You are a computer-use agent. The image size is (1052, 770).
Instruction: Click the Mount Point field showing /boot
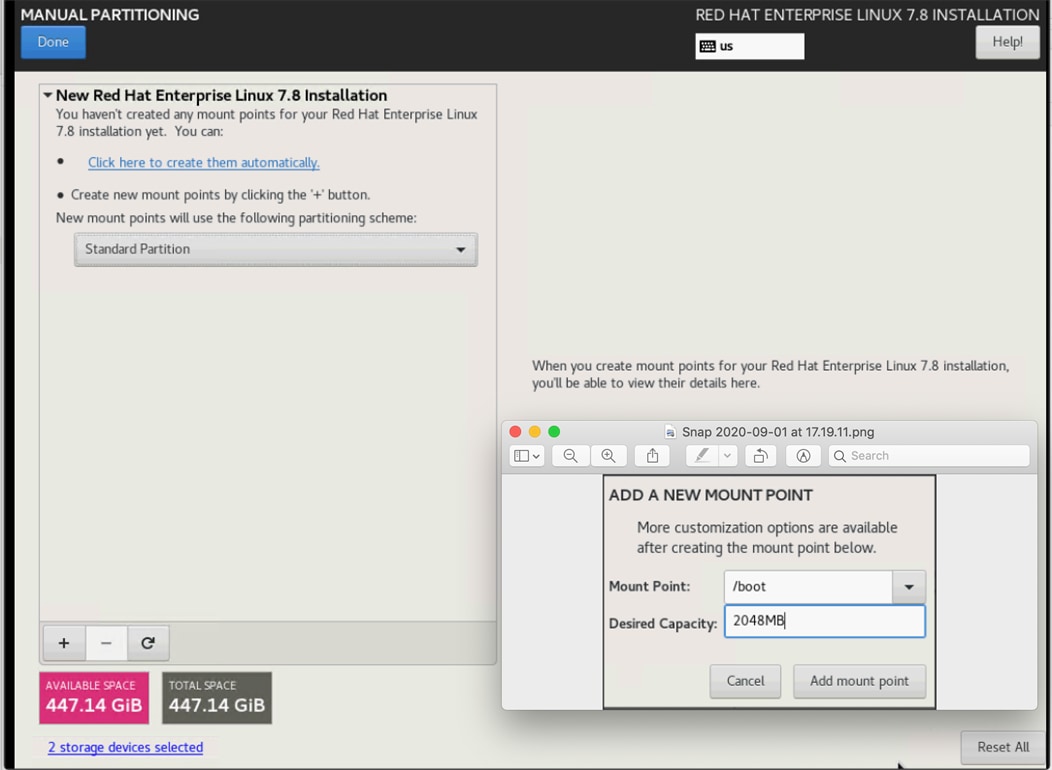[808, 587]
